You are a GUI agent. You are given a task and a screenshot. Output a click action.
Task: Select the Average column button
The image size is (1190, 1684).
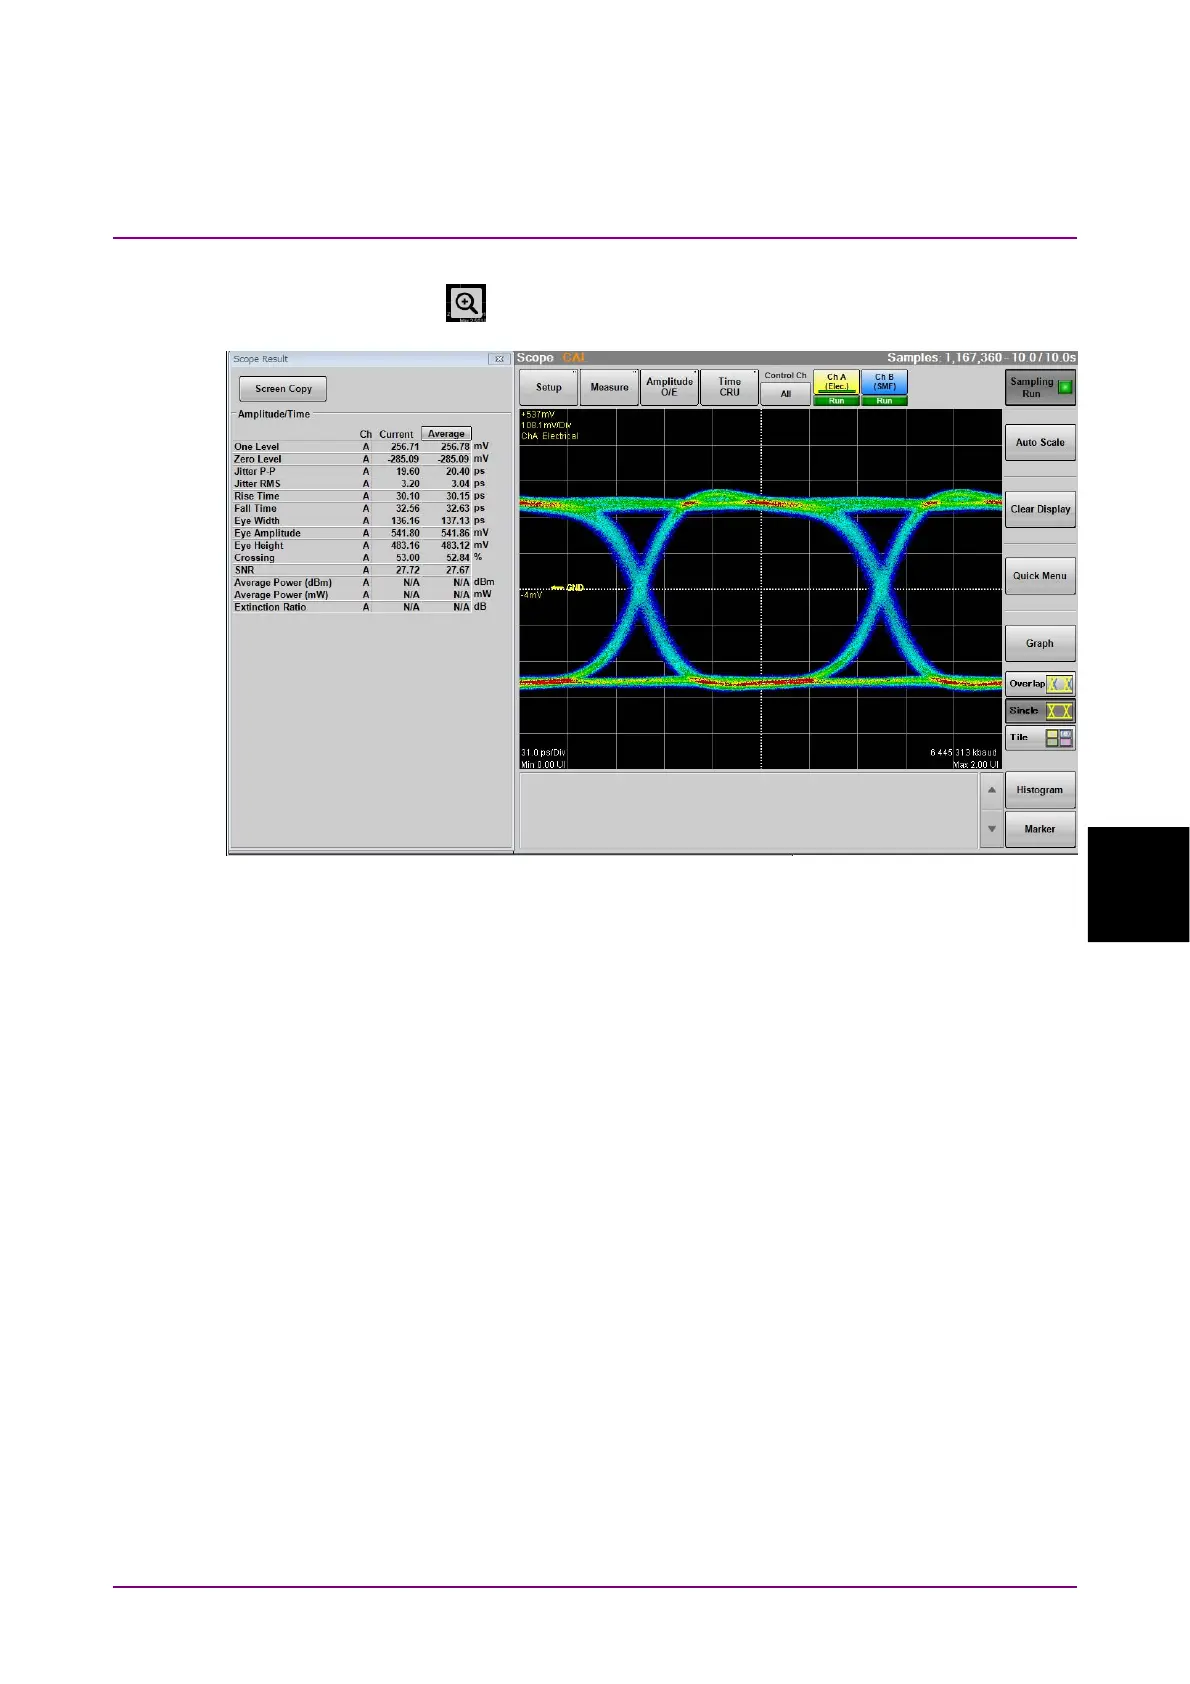(x=446, y=434)
